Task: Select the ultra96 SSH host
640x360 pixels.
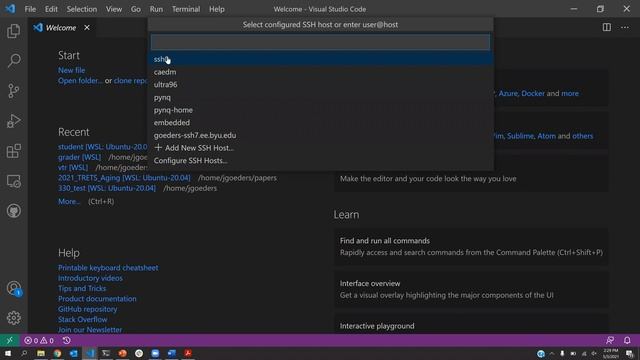Action: pyautogui.click(x=320, y=84)
